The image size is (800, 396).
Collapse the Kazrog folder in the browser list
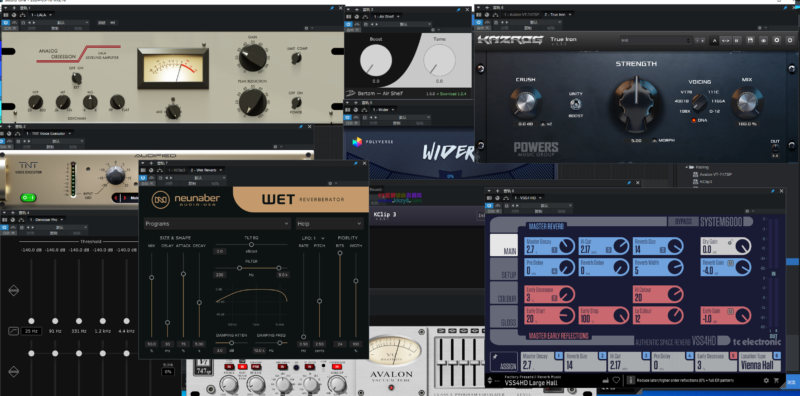tap(688, 167)
